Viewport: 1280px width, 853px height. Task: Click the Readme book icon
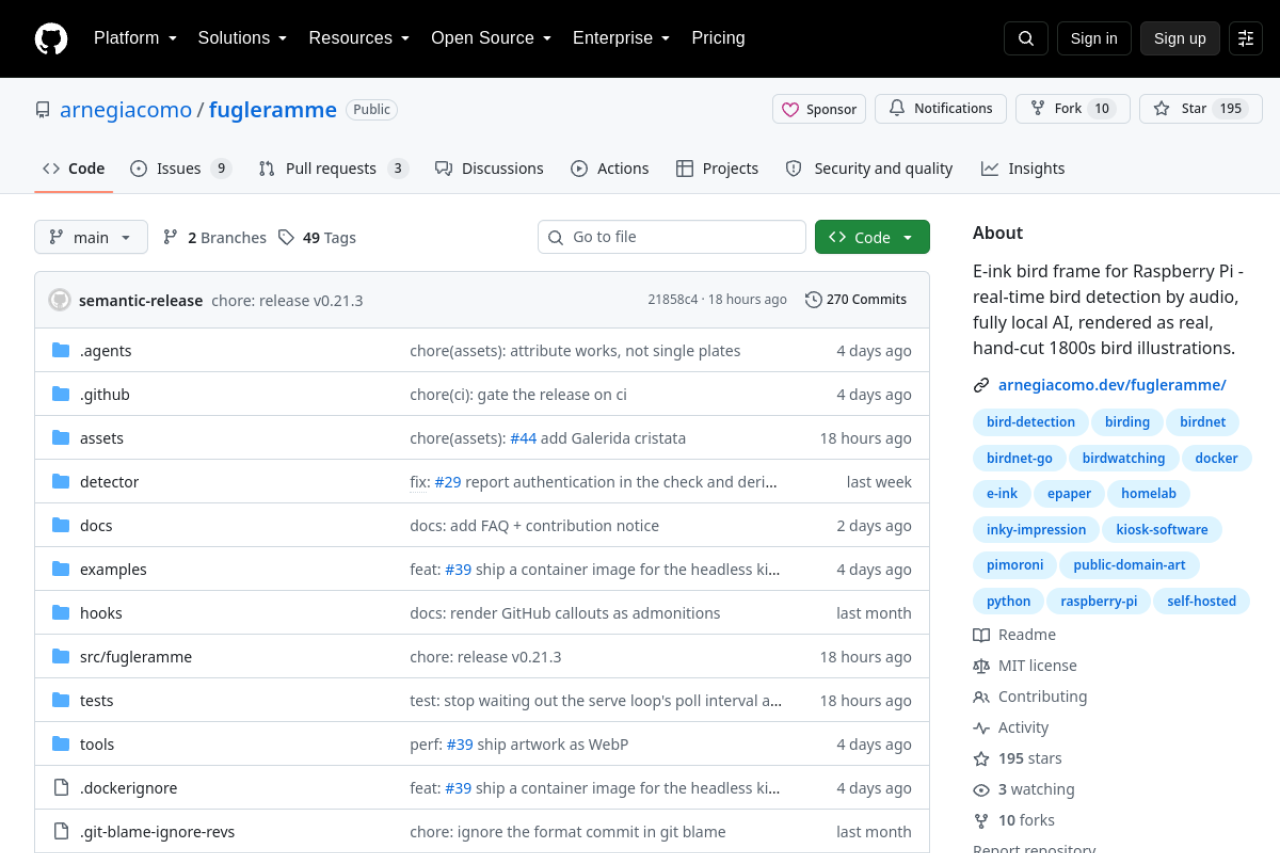pos(981,635)
